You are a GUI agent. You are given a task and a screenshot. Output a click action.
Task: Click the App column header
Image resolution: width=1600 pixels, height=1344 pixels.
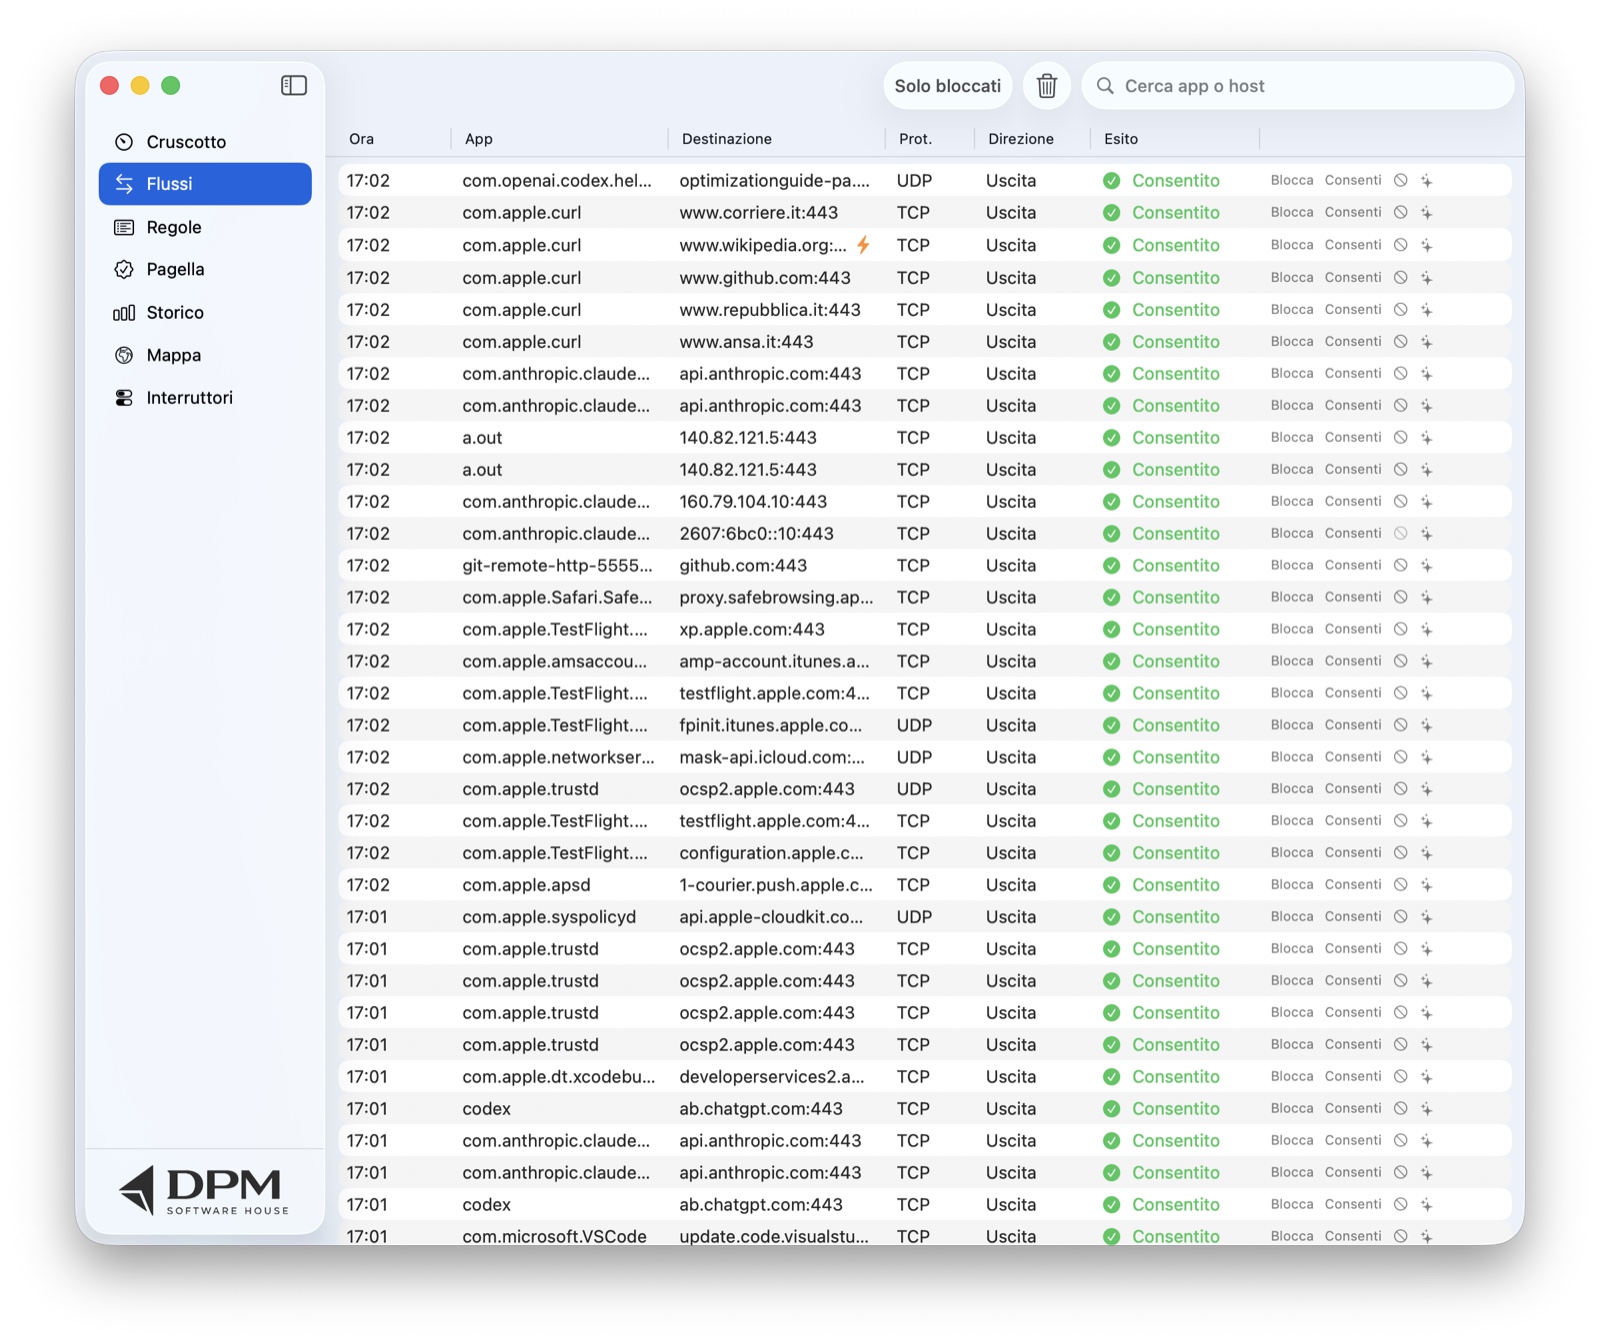(479, 139)
